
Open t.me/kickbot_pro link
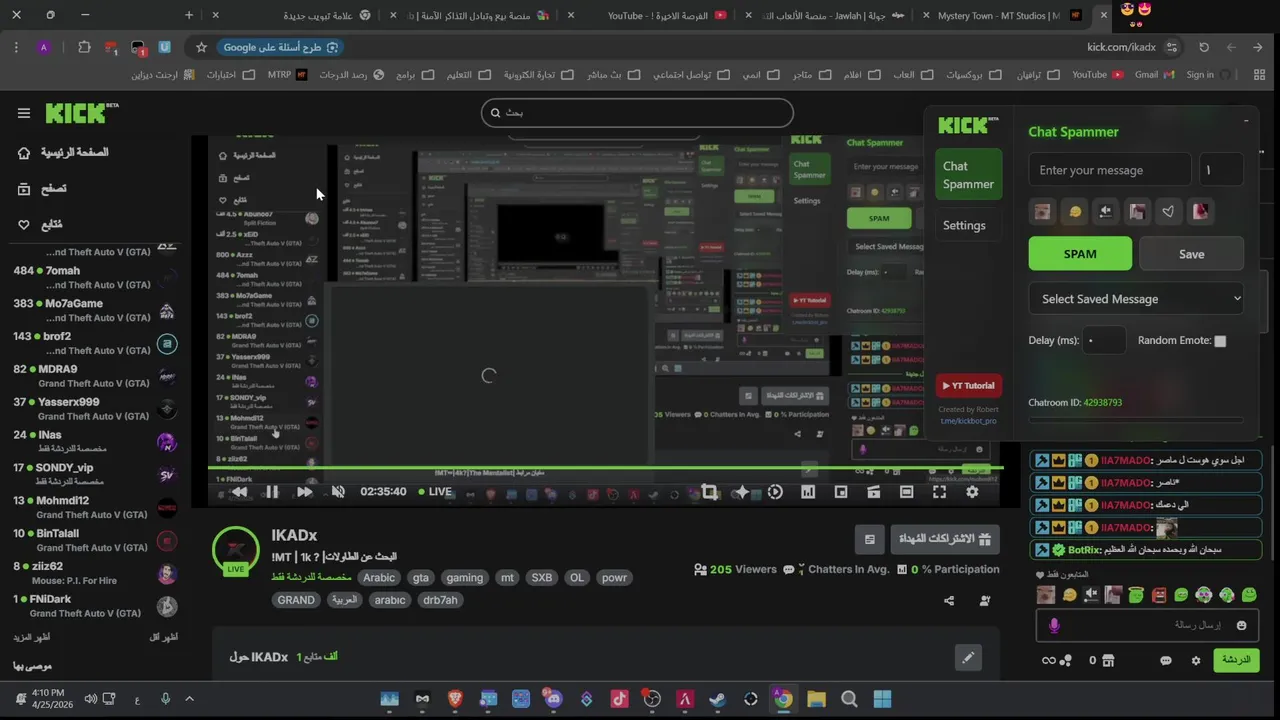click(x=968, y=421)
